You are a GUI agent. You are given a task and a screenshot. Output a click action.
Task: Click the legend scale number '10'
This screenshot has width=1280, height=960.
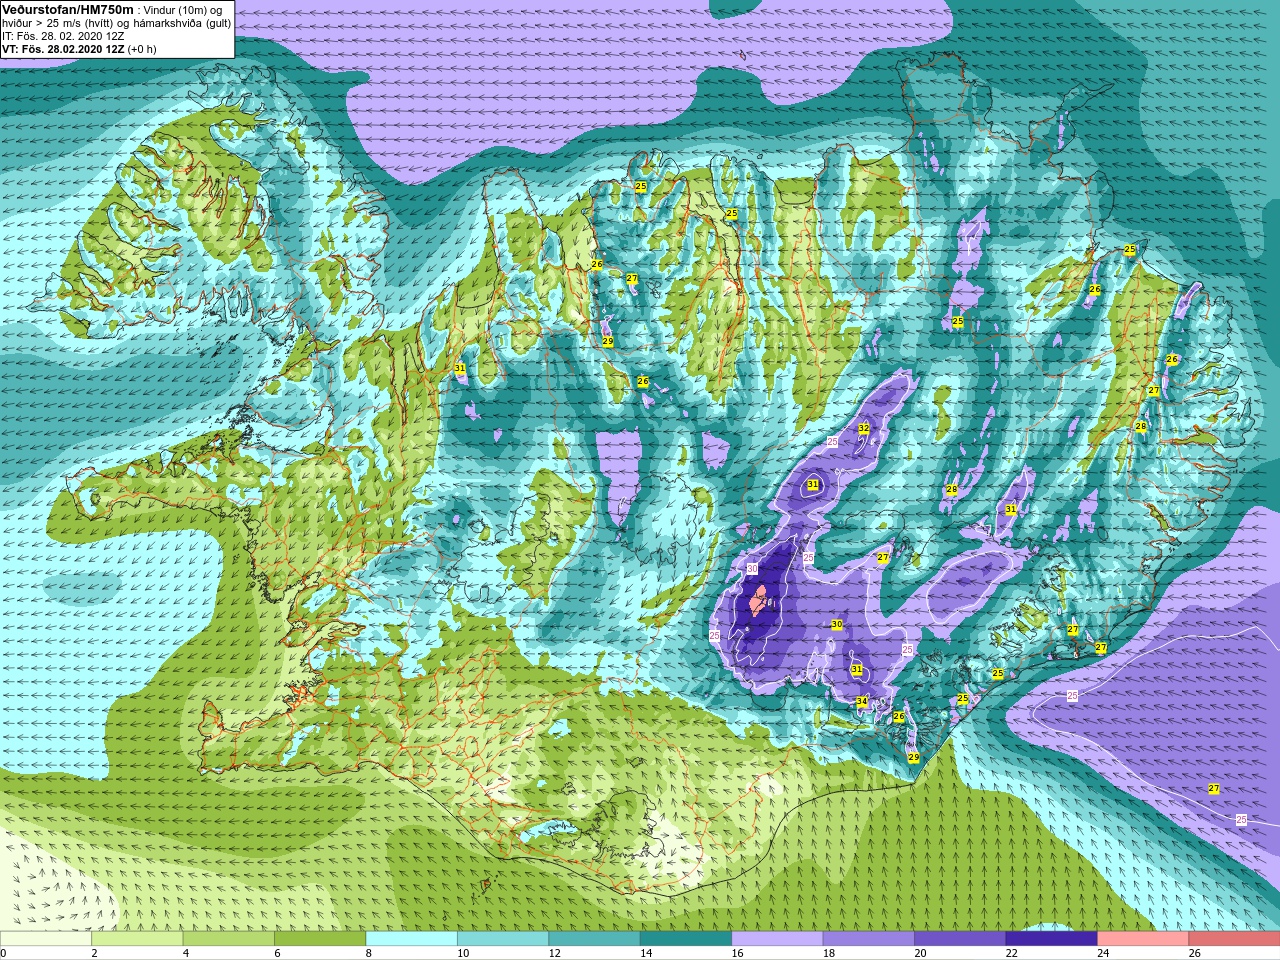click(x=463, y=953)
